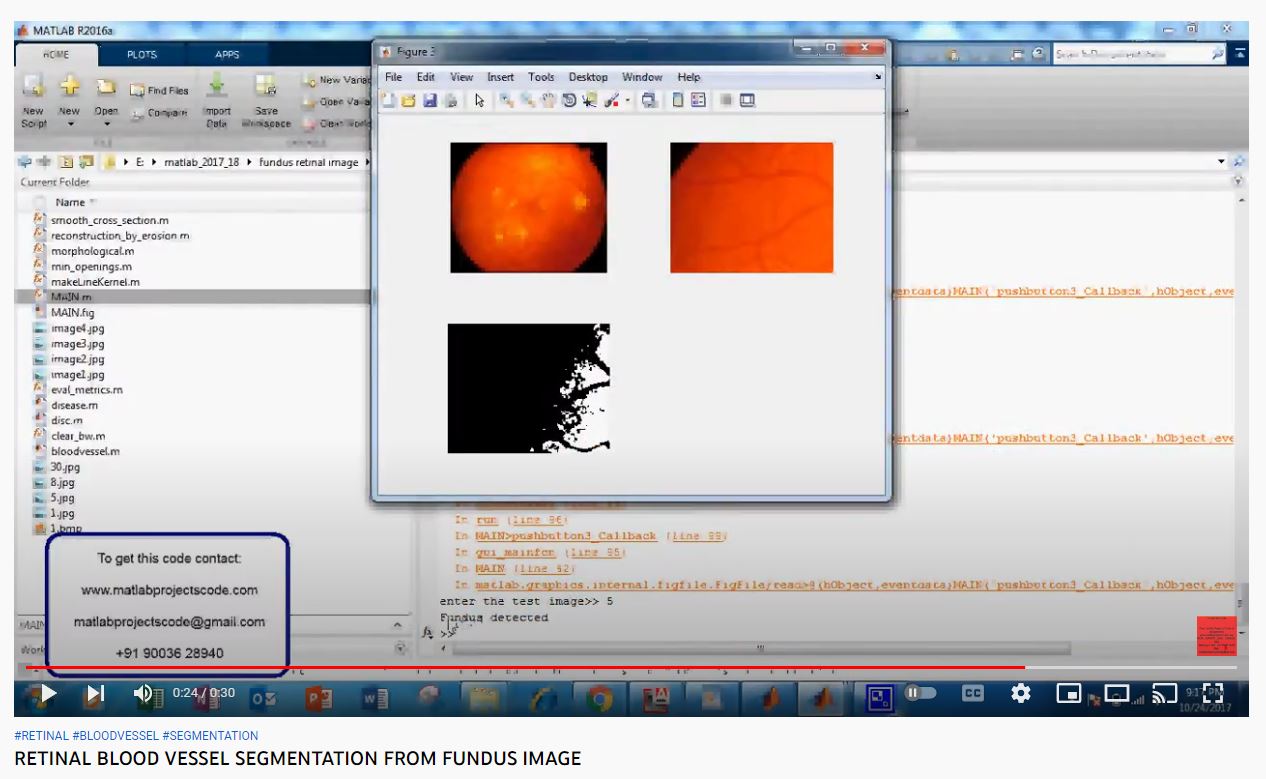Click Save Figure icon in Figure 3 toolbar
Screen dimensions: 1266x779
[429, 100]
